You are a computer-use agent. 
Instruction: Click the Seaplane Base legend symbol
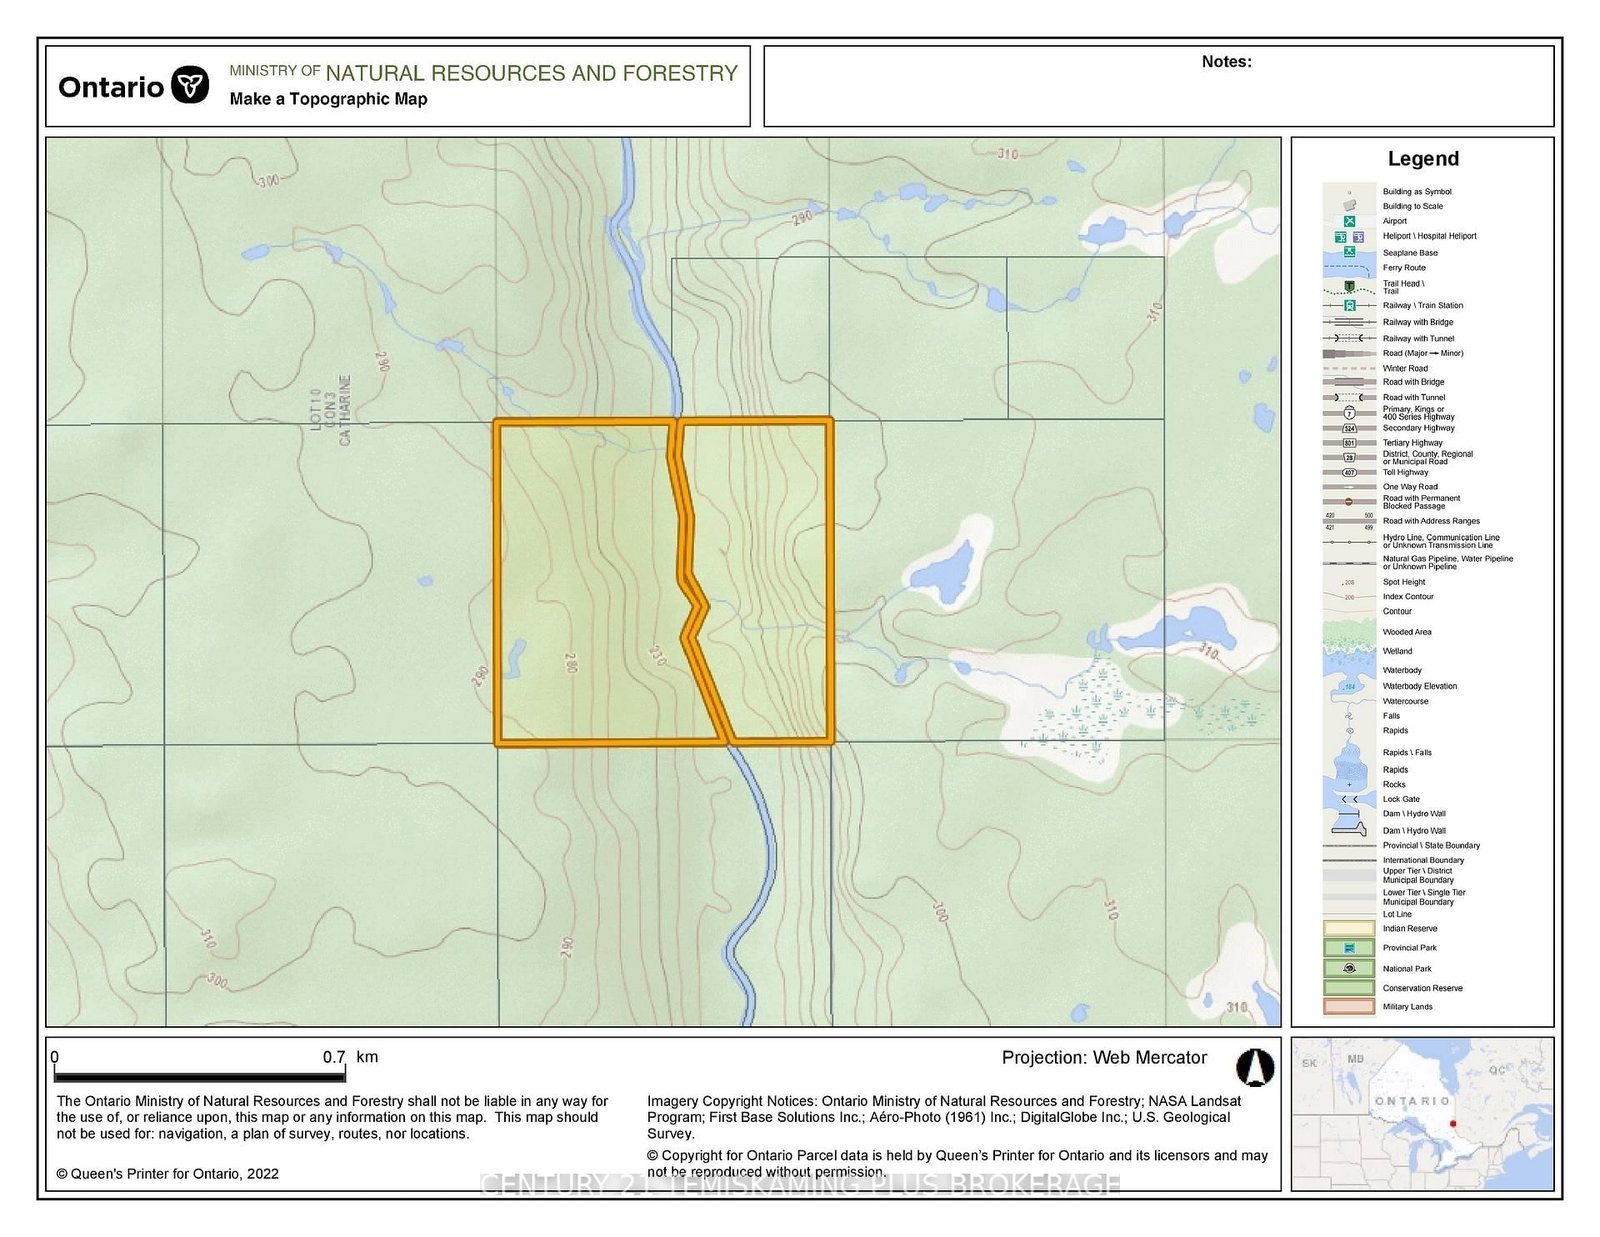pyautogui.click(x=1349, y=252)
